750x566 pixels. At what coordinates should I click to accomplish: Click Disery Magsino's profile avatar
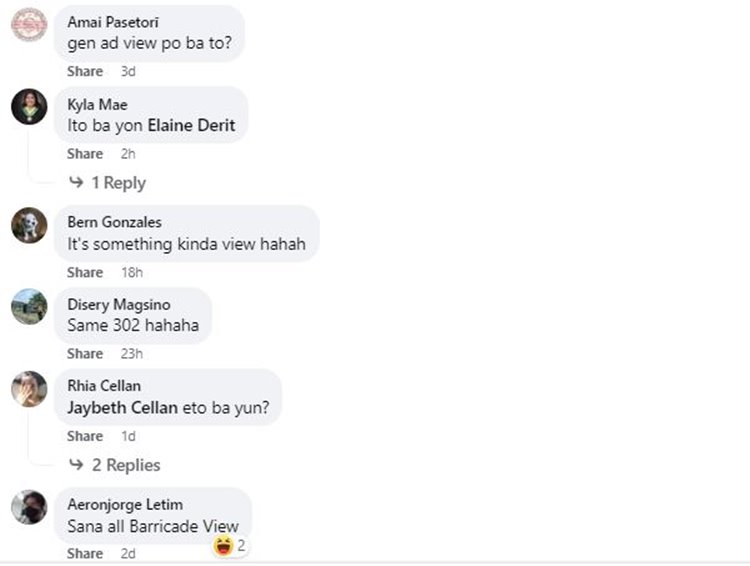click(x=29, y=306)
